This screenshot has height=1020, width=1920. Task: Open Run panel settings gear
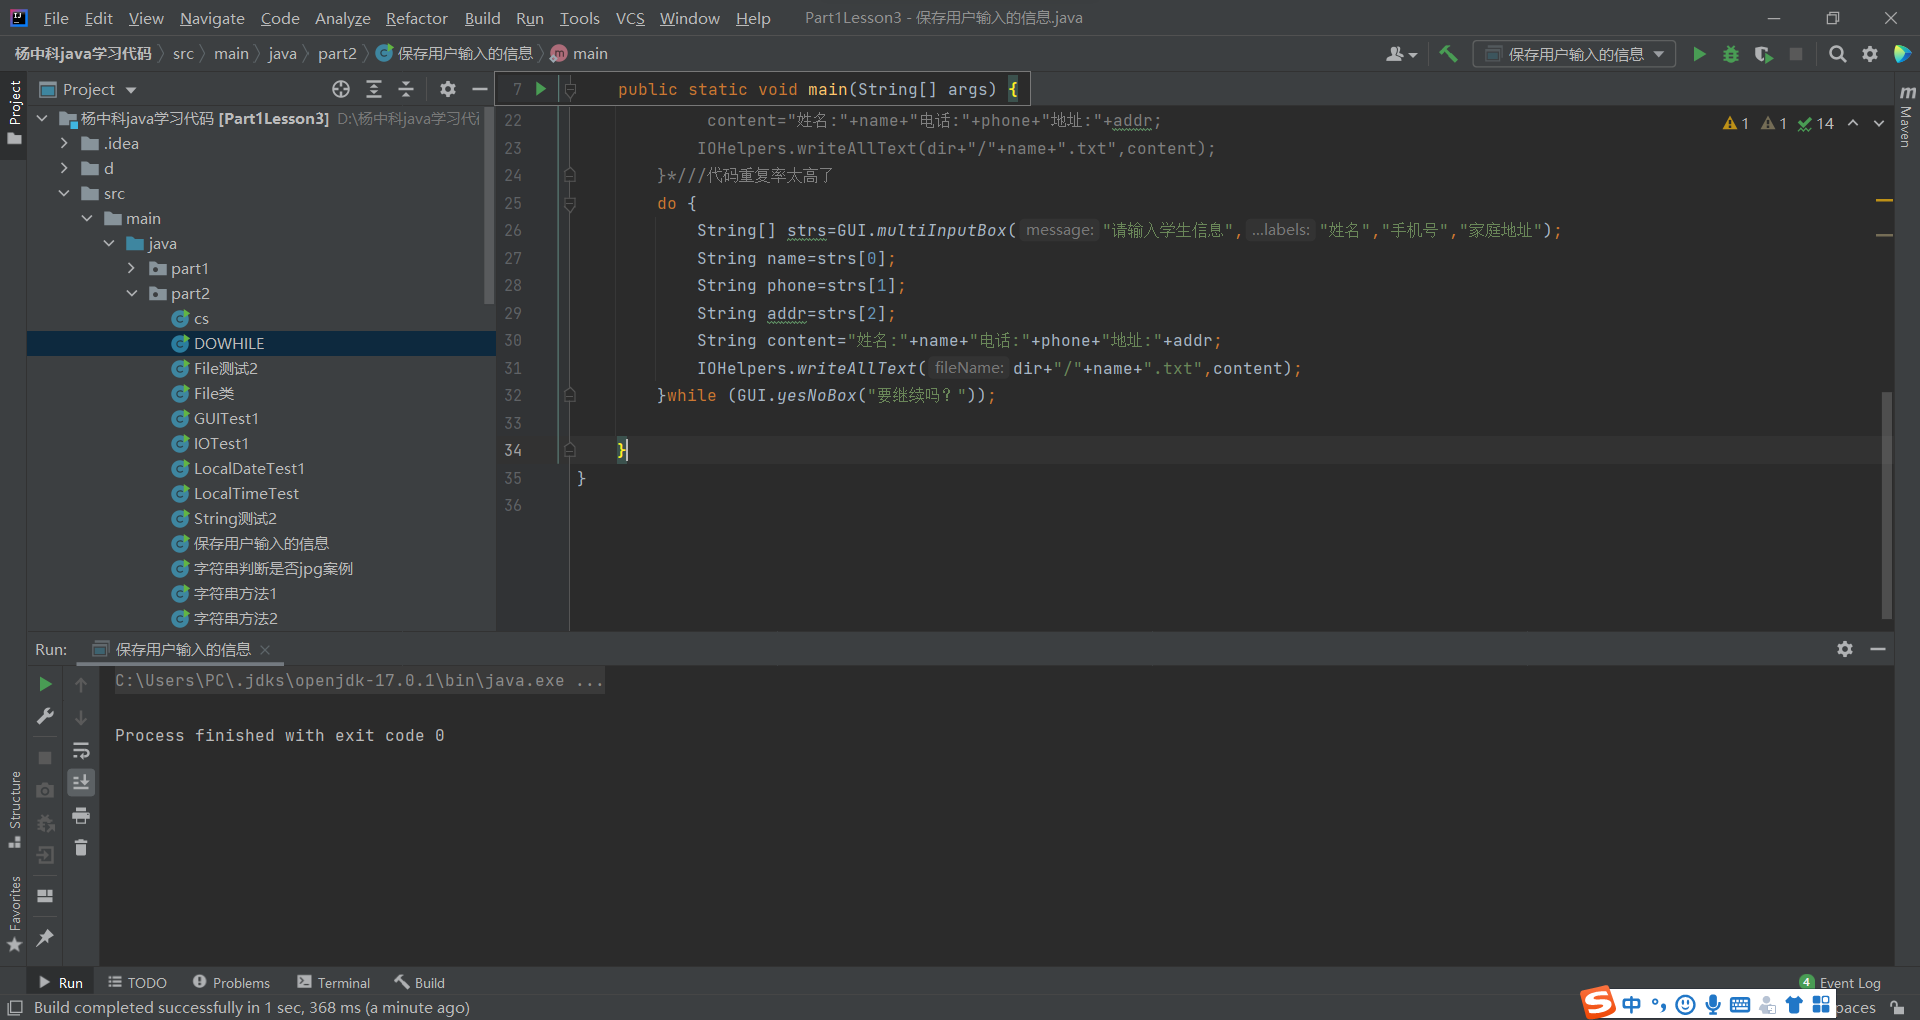(1845, 649)
